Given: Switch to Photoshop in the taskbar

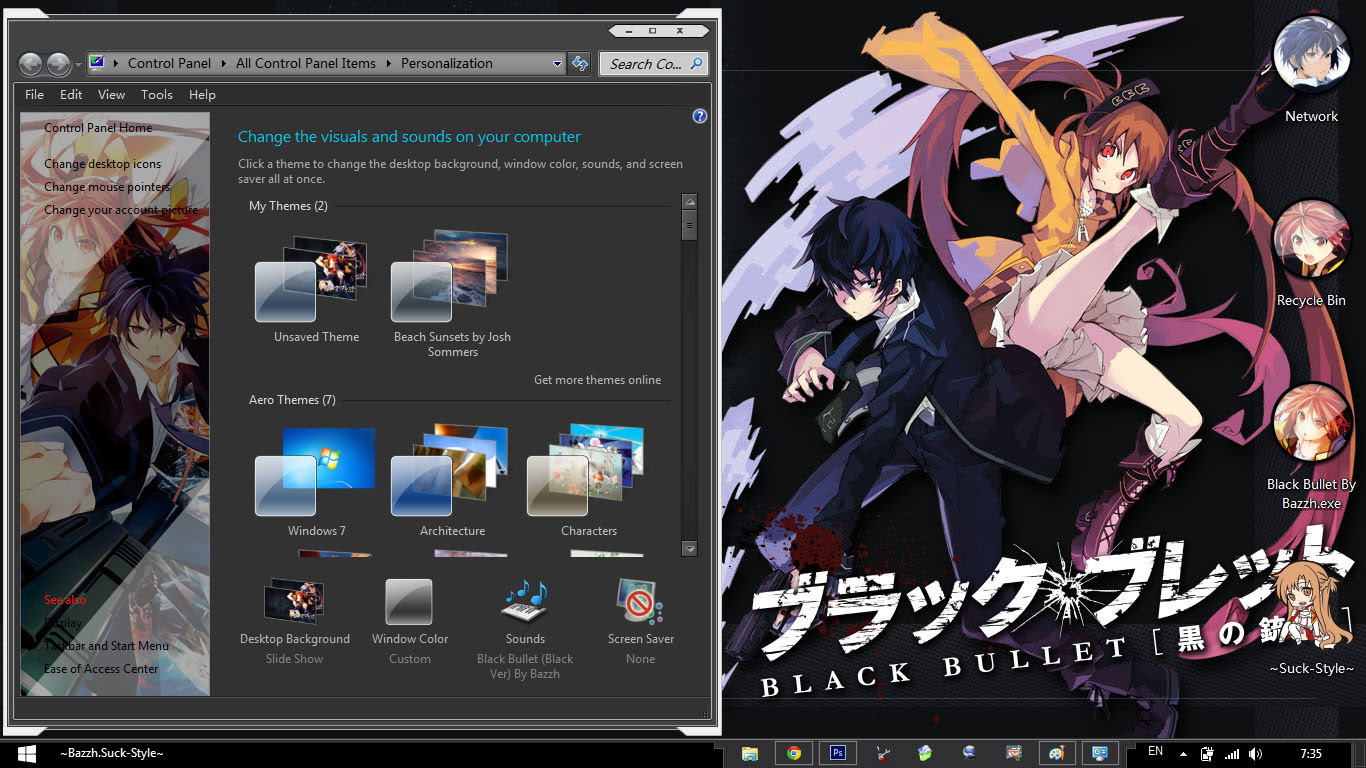Looking at the screenshot, I should [838, 753].
